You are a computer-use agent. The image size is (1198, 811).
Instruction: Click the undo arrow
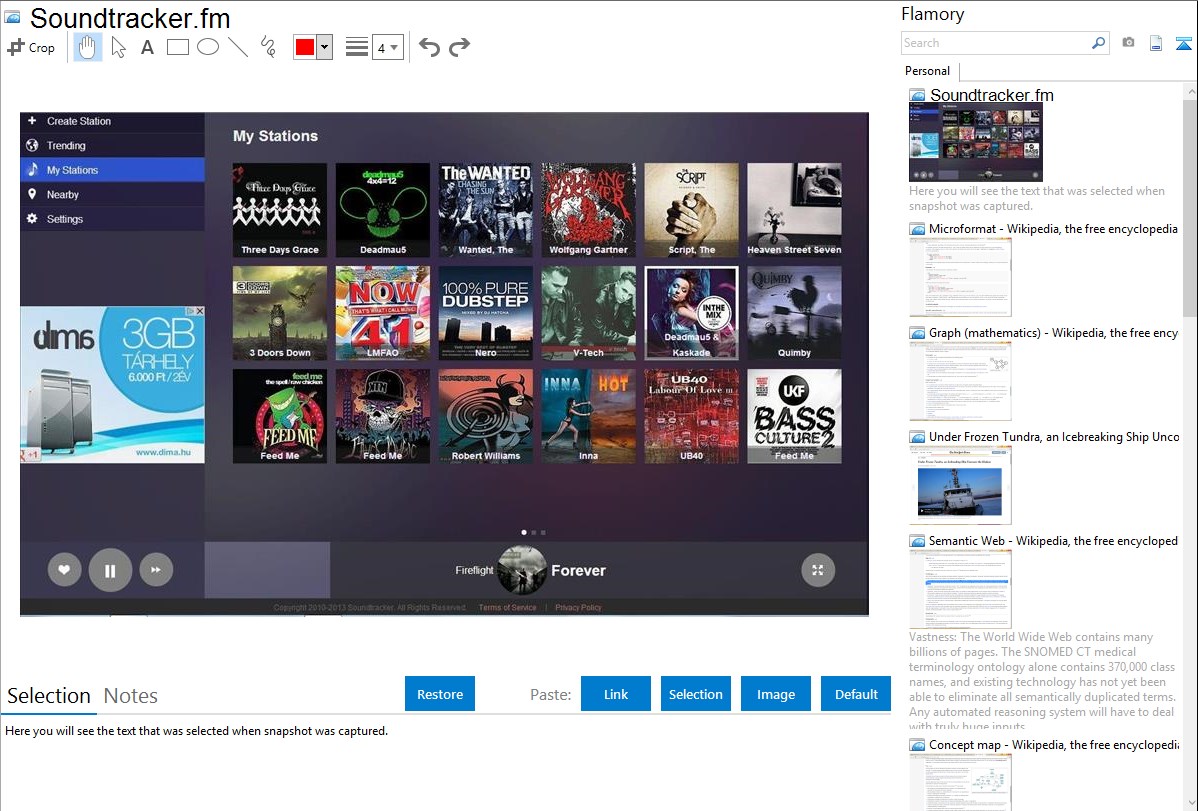point(429,47)
